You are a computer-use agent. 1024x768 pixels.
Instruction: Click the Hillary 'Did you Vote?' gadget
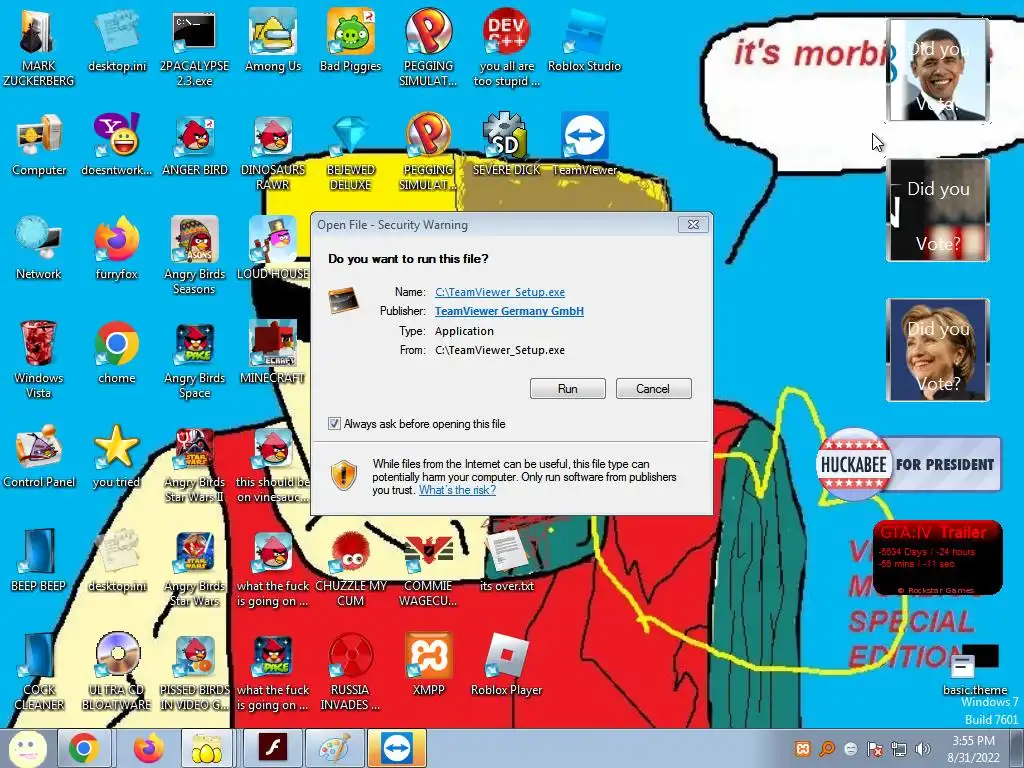click(937, 349)
